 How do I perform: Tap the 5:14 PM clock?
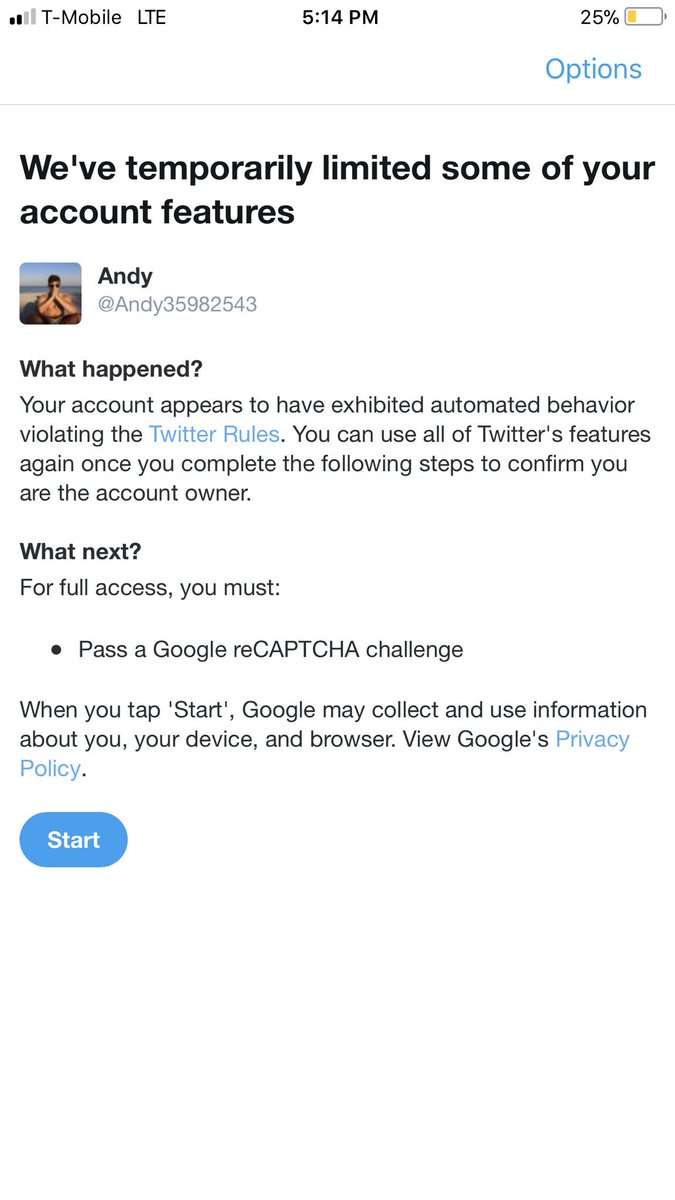[x=340, y=17]
